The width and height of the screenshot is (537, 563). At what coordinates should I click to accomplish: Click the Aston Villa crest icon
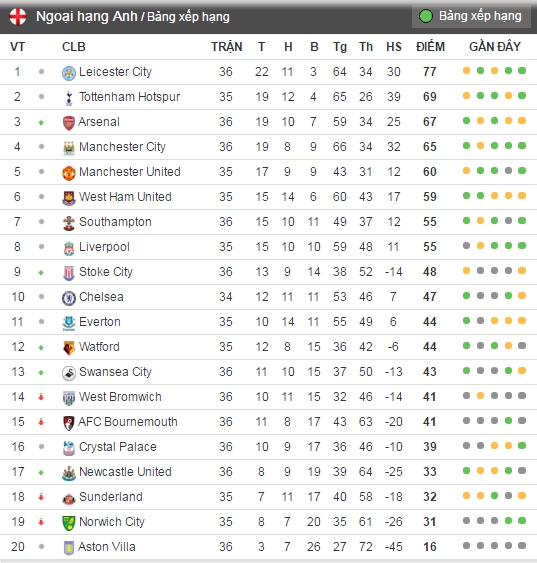pos(69,548)
